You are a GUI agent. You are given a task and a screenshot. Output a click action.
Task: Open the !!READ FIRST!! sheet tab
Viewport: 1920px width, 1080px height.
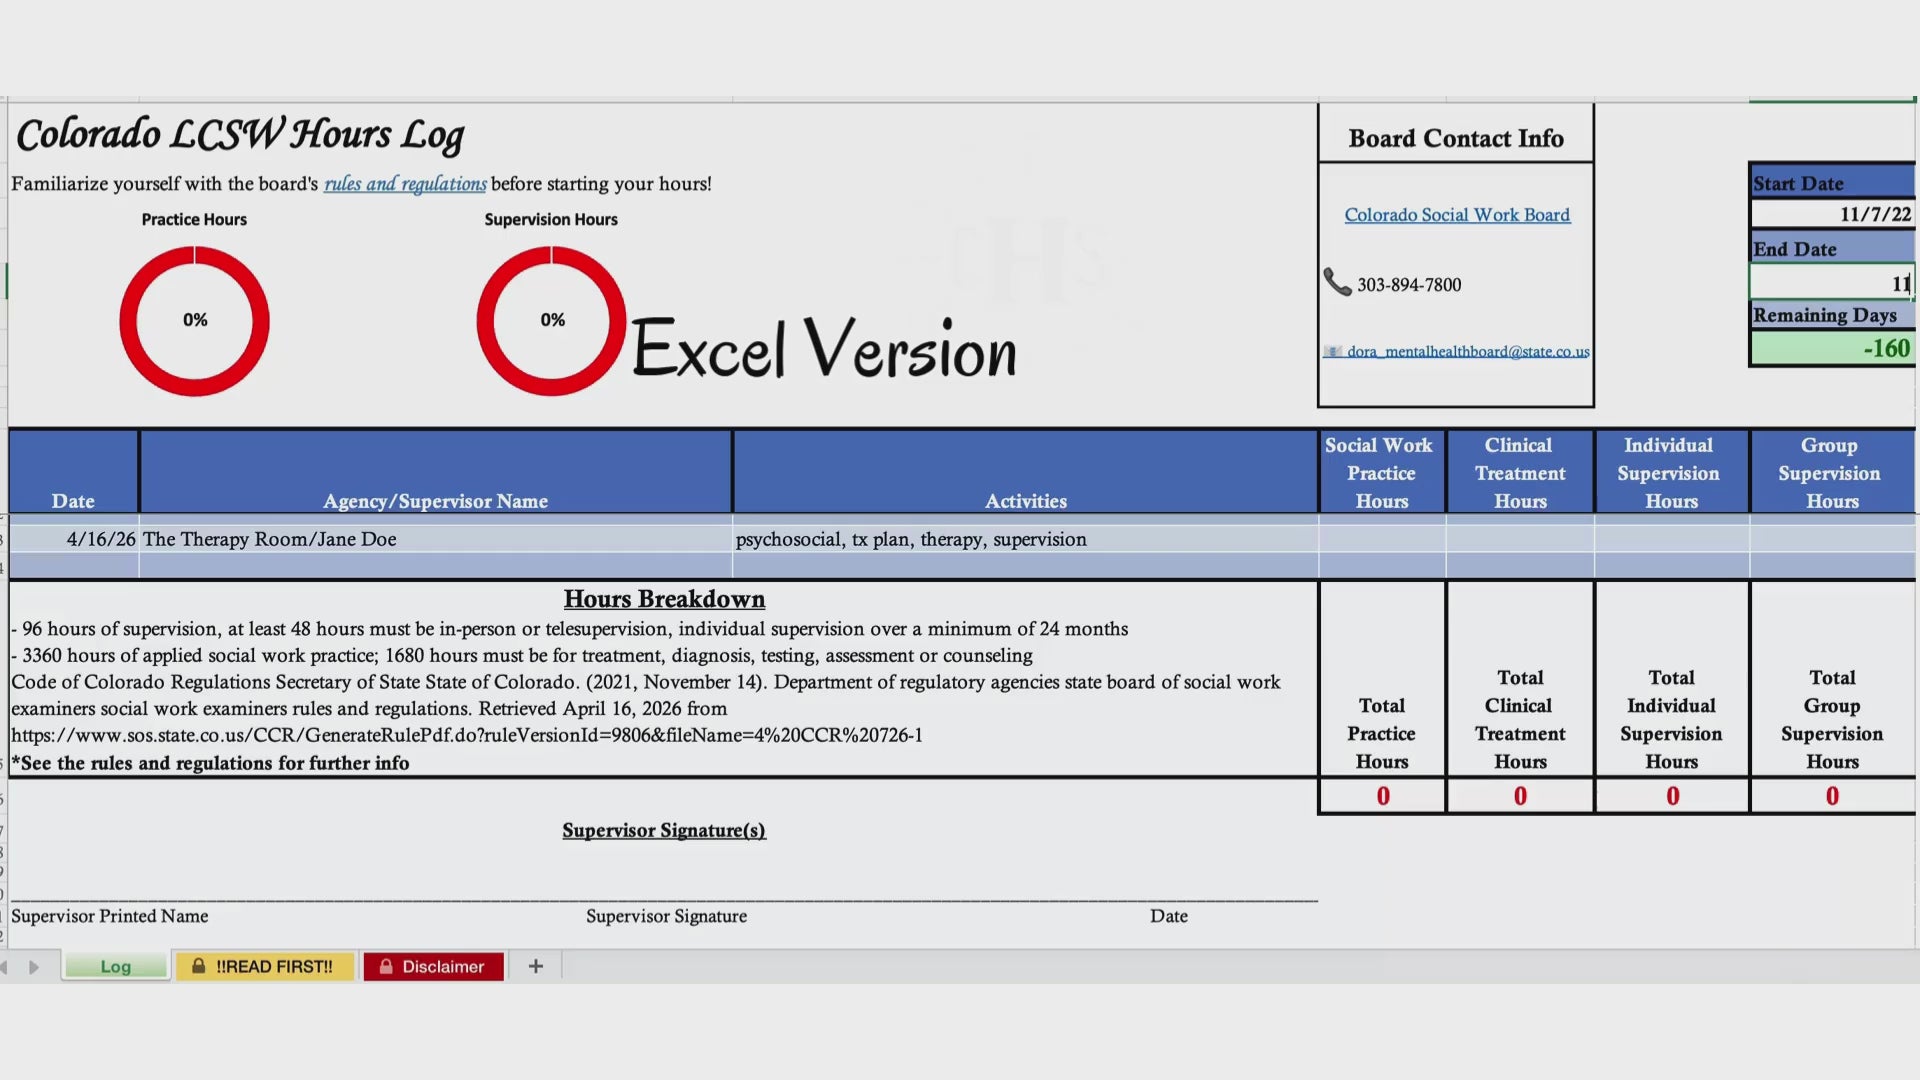274,967
